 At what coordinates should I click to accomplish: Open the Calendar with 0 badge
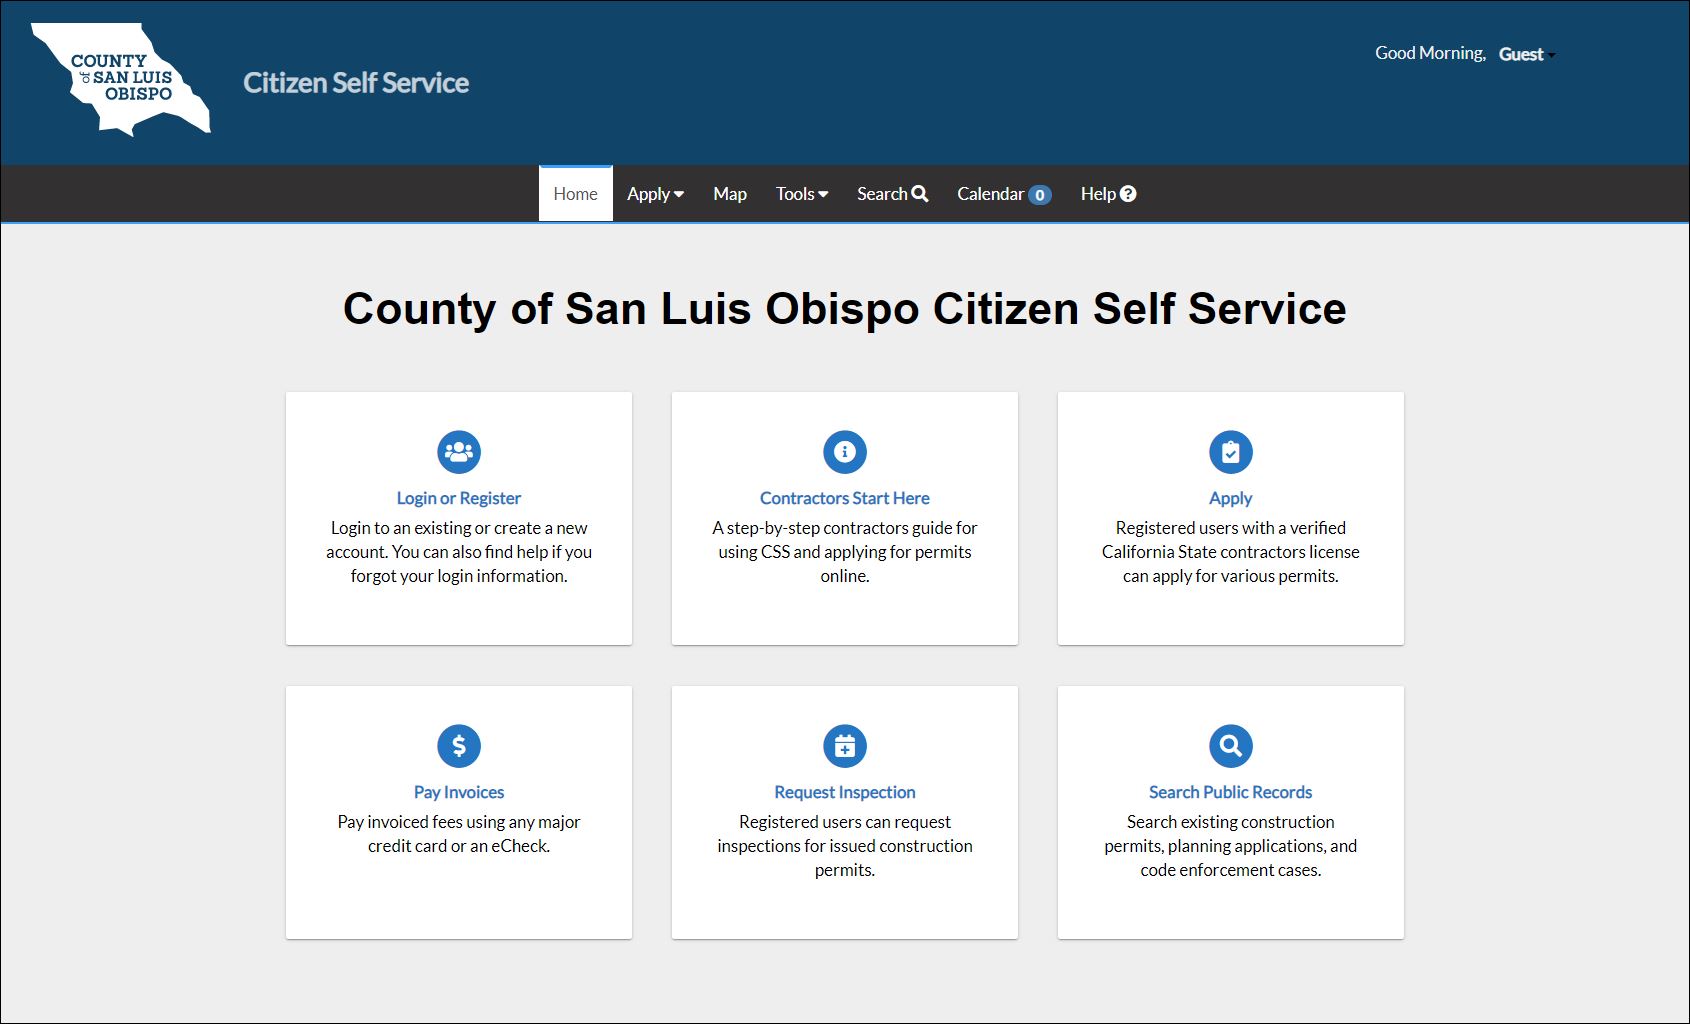click(1003, 194)
